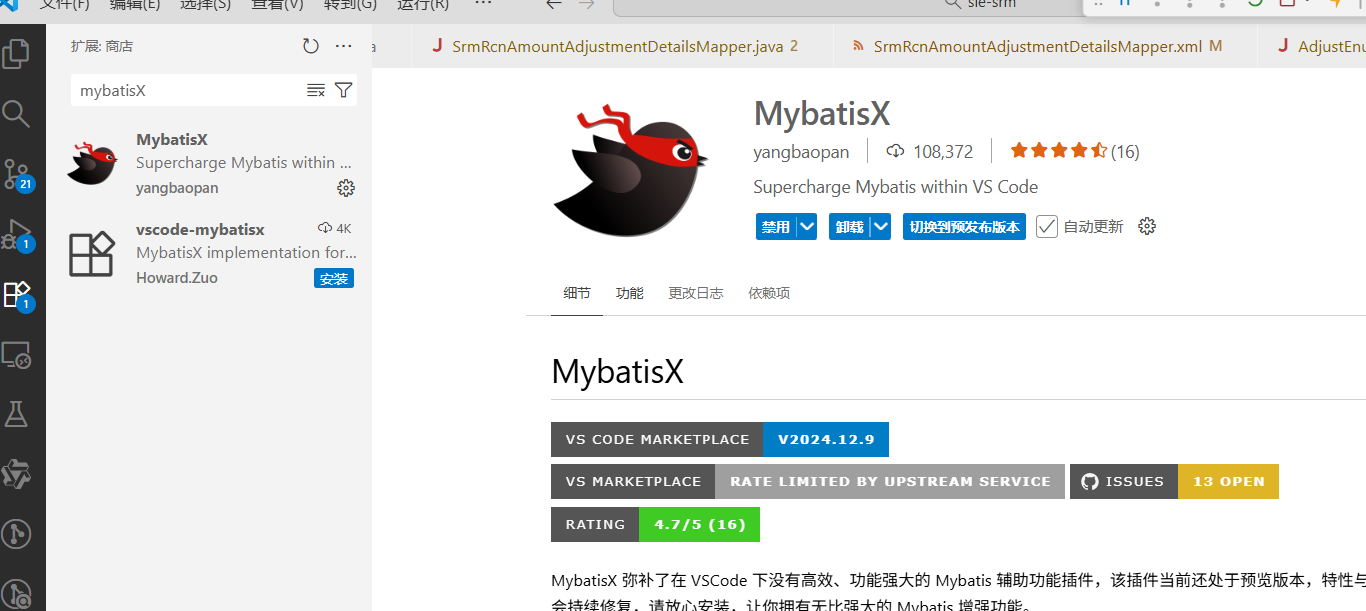Viewport: 1366px width, 611px height.
Task: Refresh the extensions marketplace list
Action: coord(311,46)
